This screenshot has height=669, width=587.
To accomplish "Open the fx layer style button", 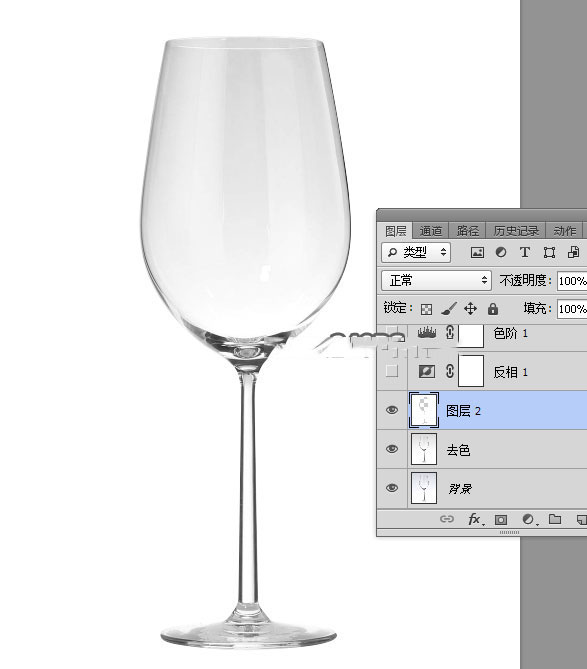I will pos(476,519).
